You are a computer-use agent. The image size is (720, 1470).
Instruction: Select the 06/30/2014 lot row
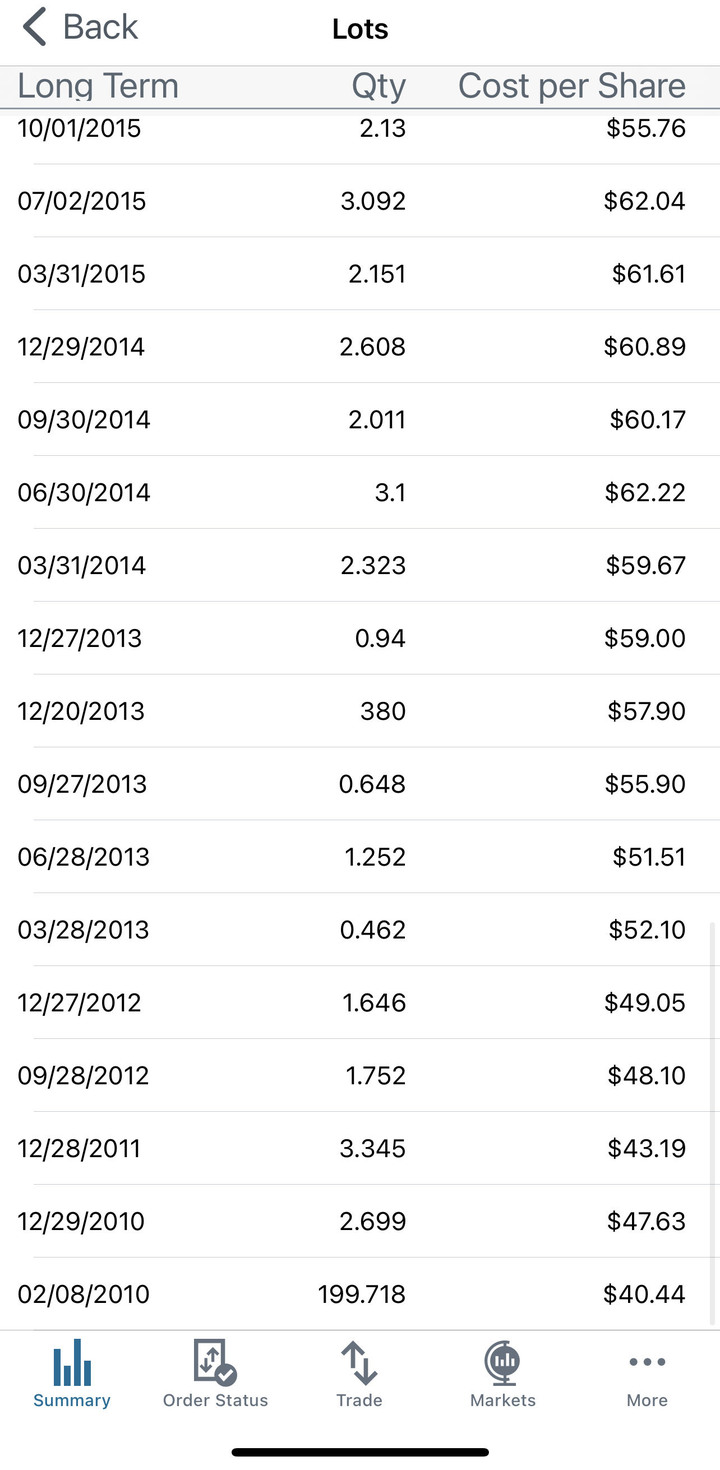point(360,492)
